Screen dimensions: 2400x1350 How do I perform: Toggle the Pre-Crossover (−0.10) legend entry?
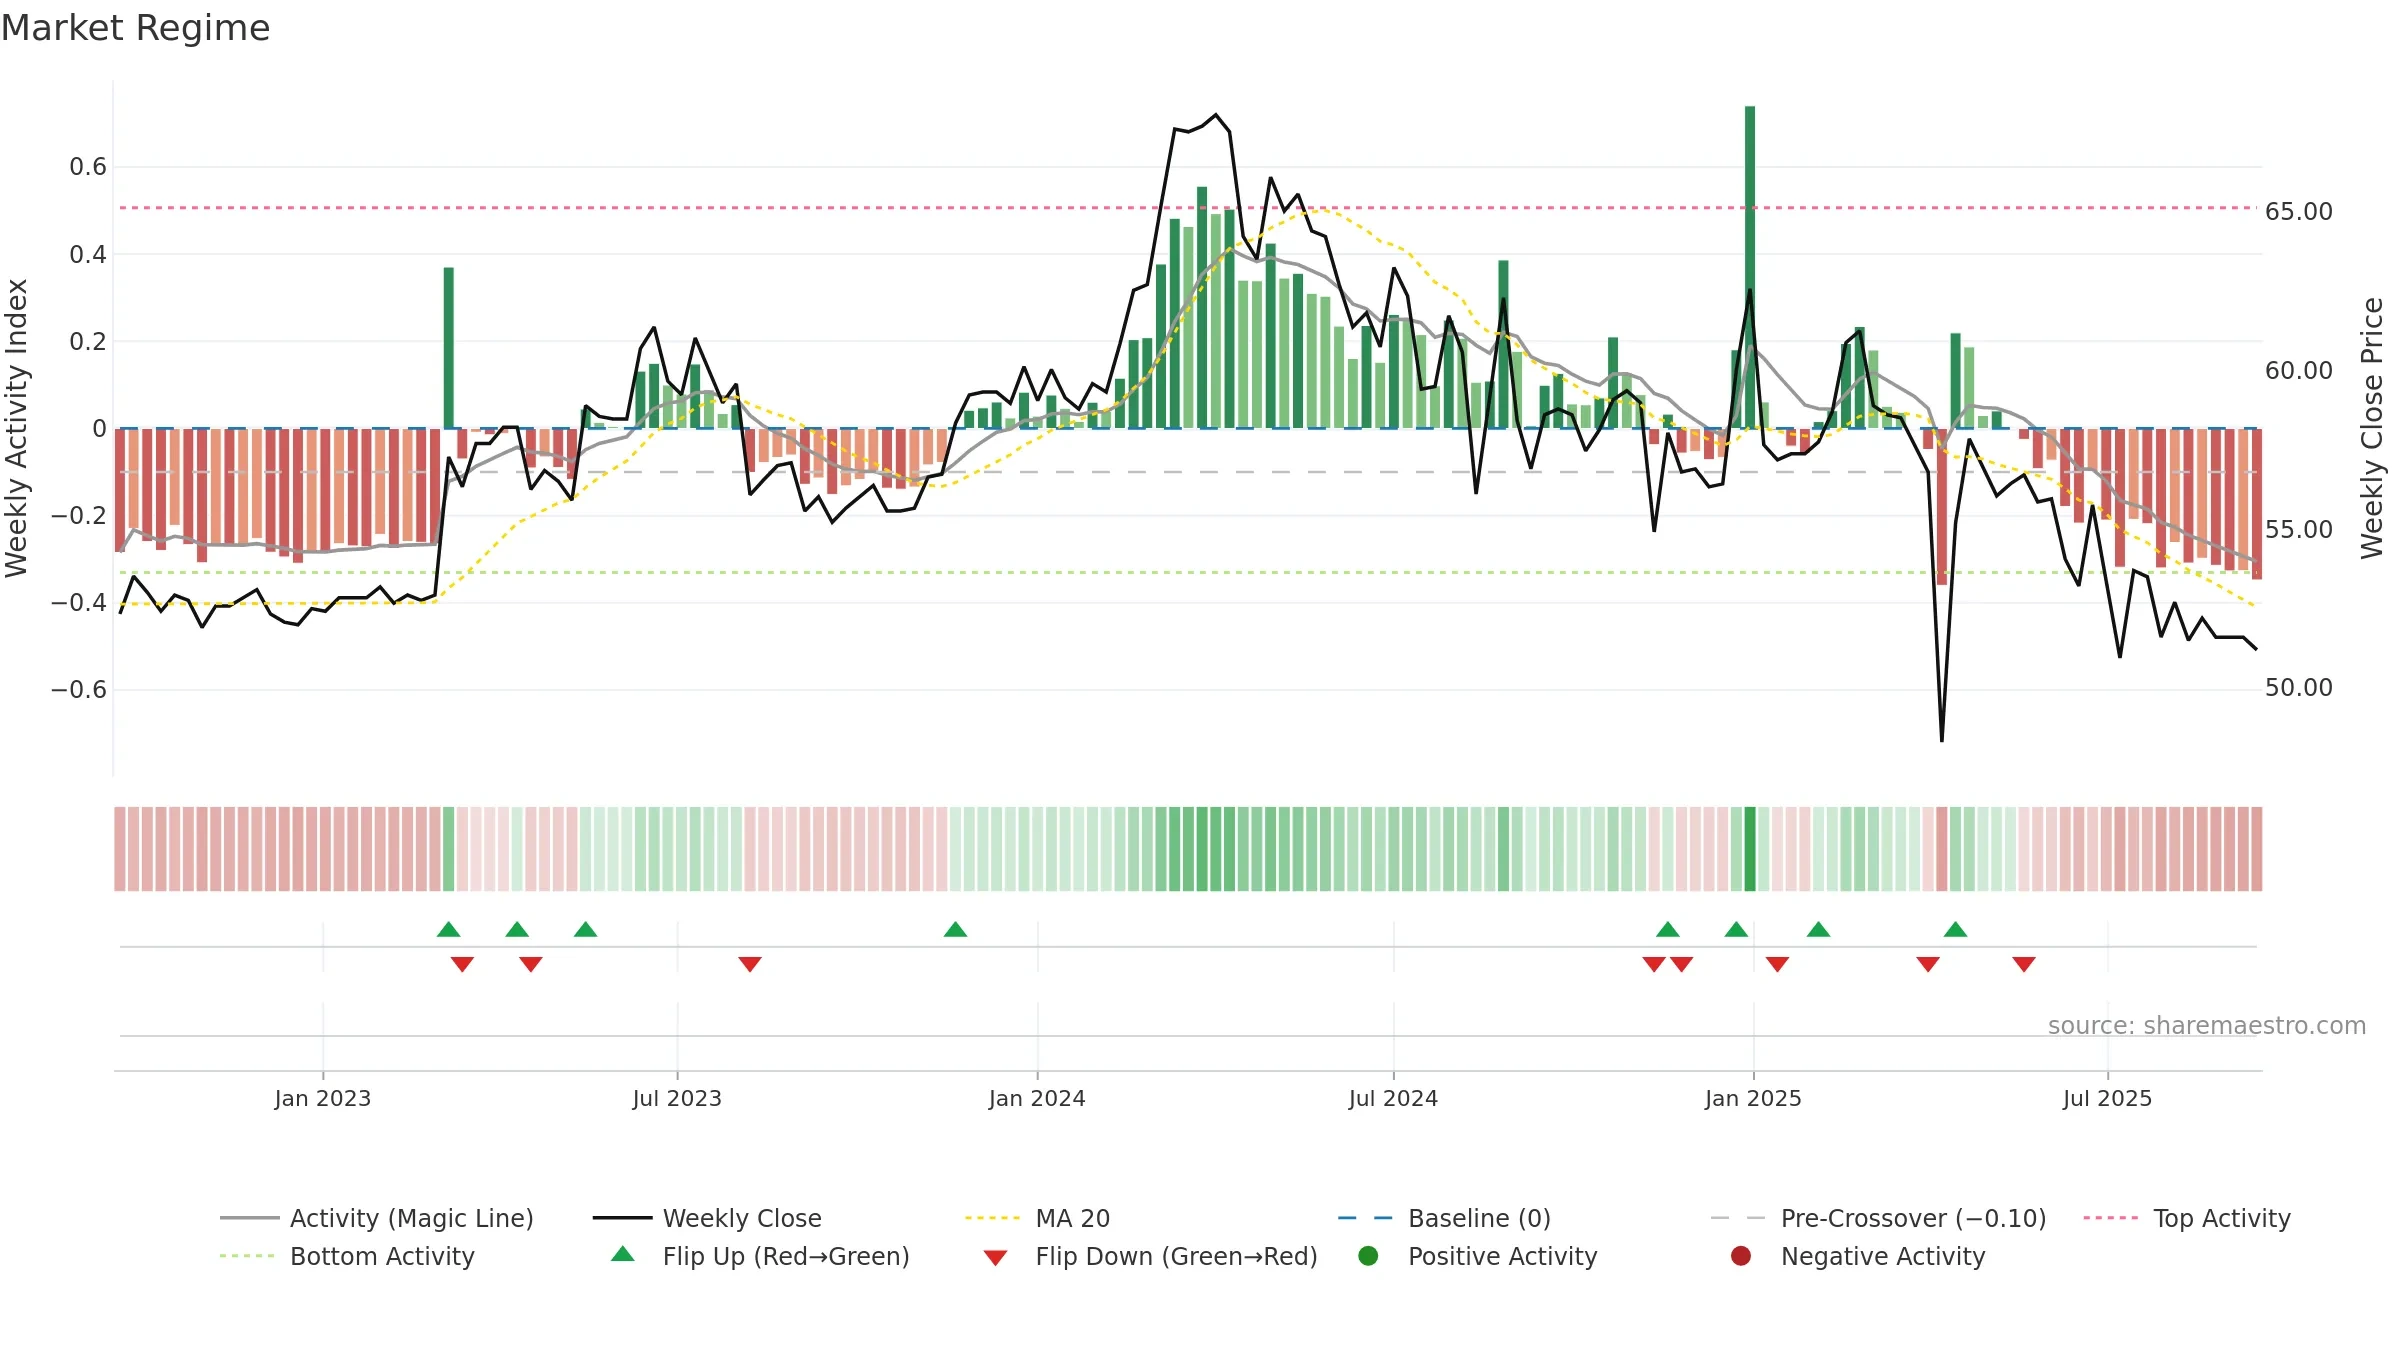(1878, 1218)
